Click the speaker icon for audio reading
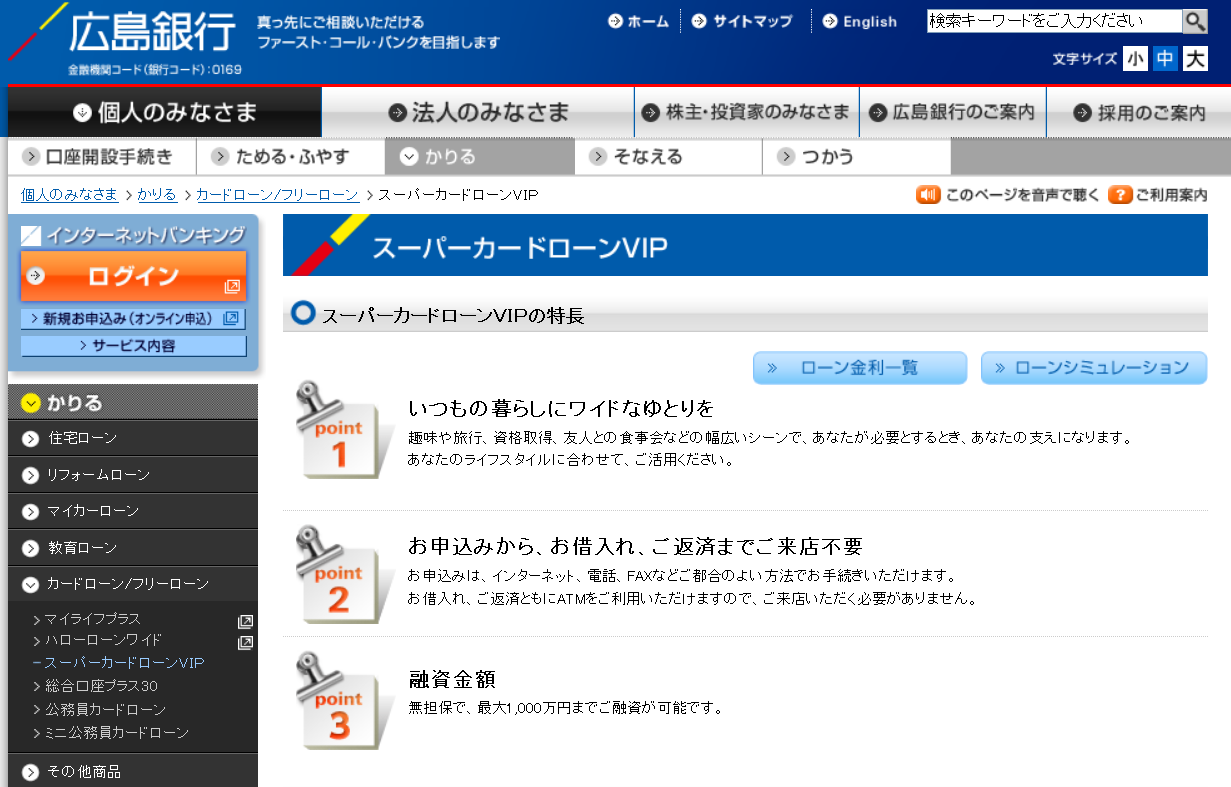Image resolution: width=1231 pixels, height=787 pixels. click(x=928, y=194)
